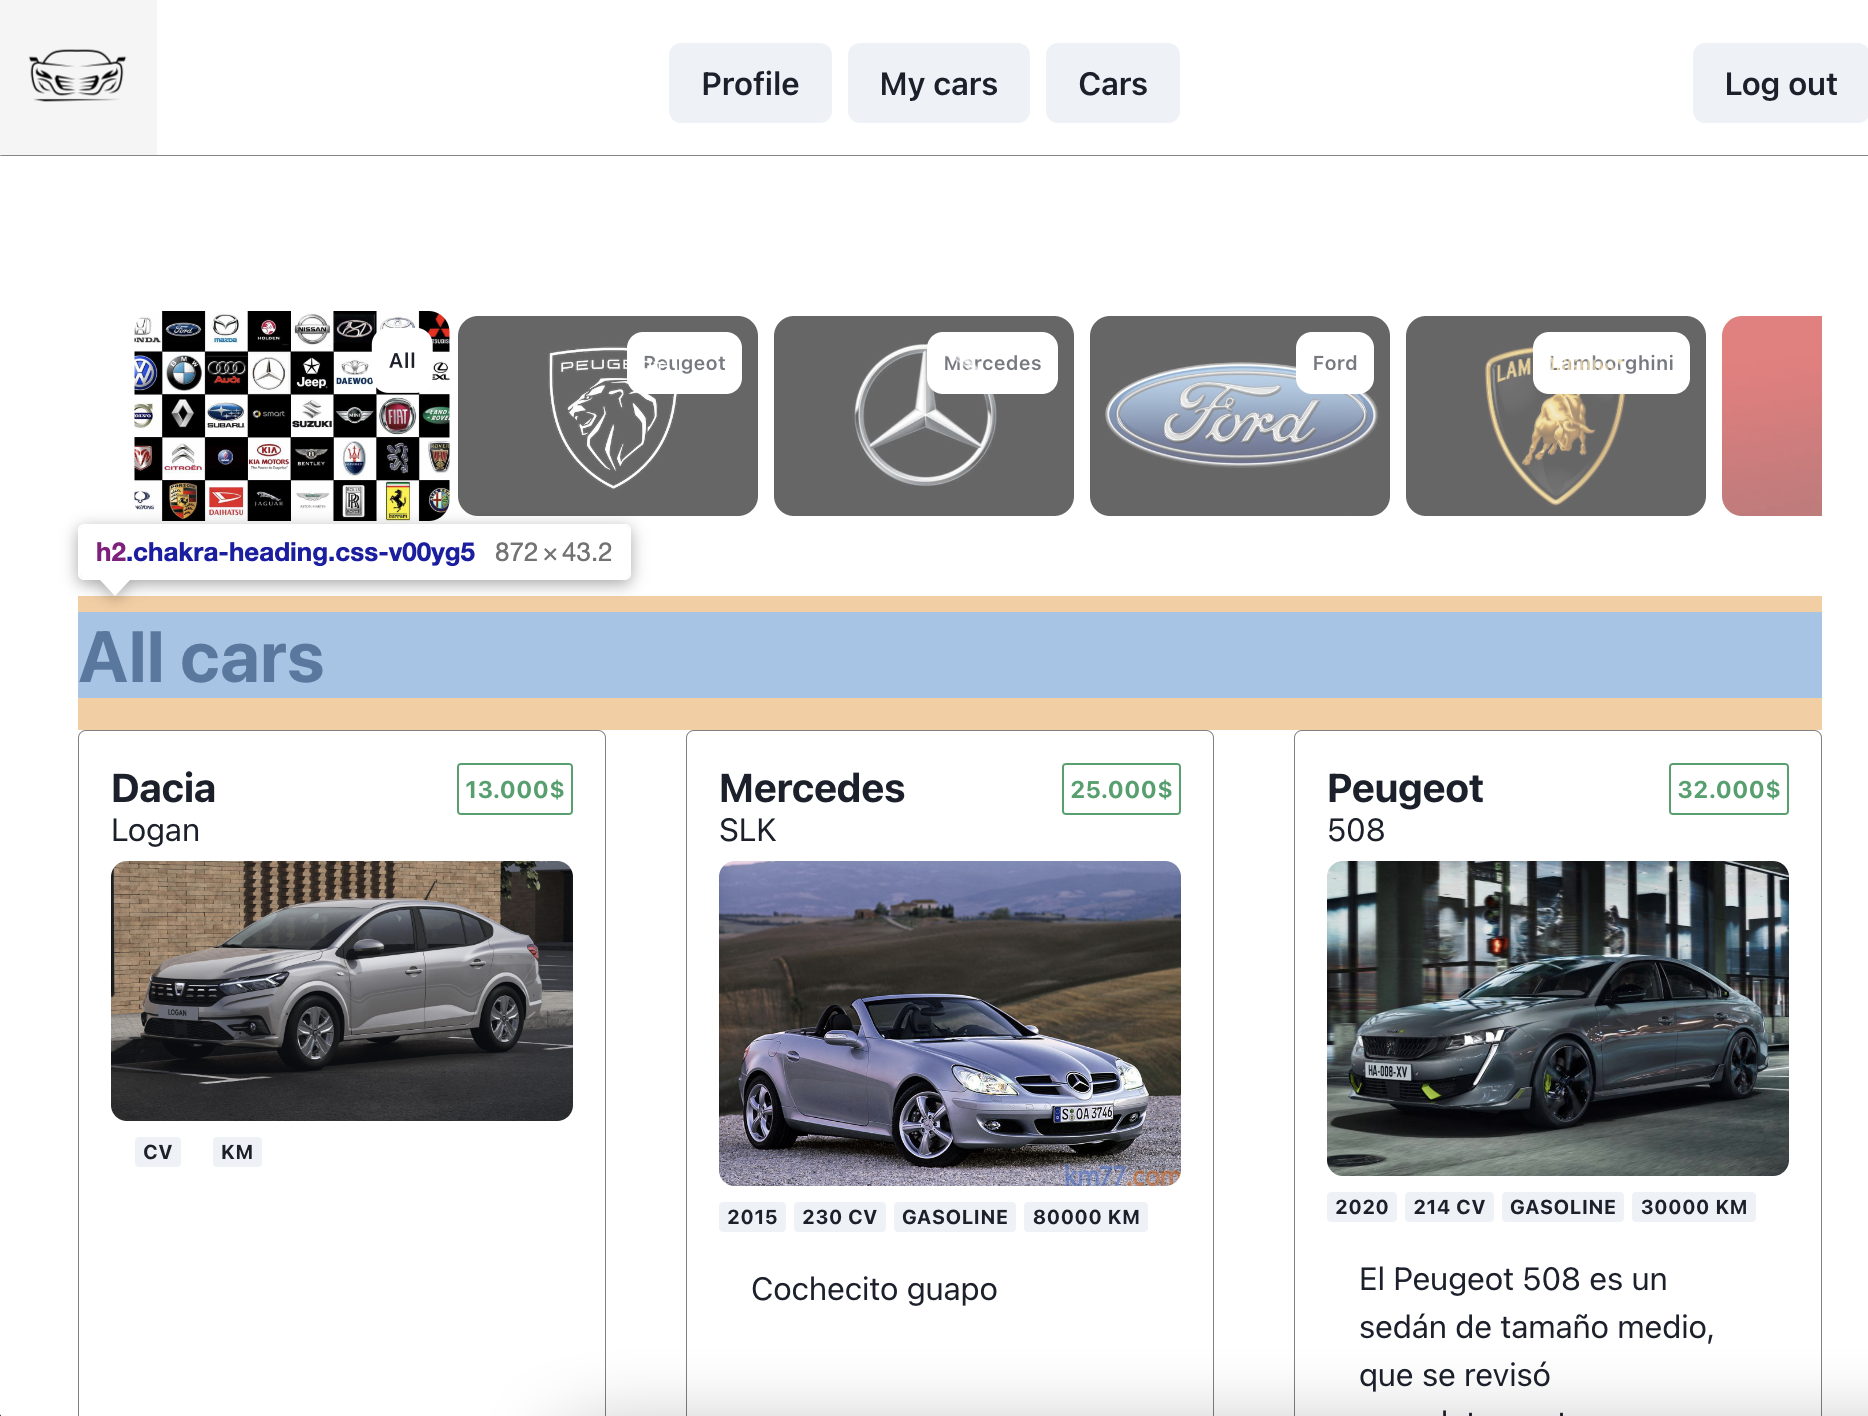Click the Log out button
This screenshot has width=1868, height=1416.
(x=1780, y=83)
